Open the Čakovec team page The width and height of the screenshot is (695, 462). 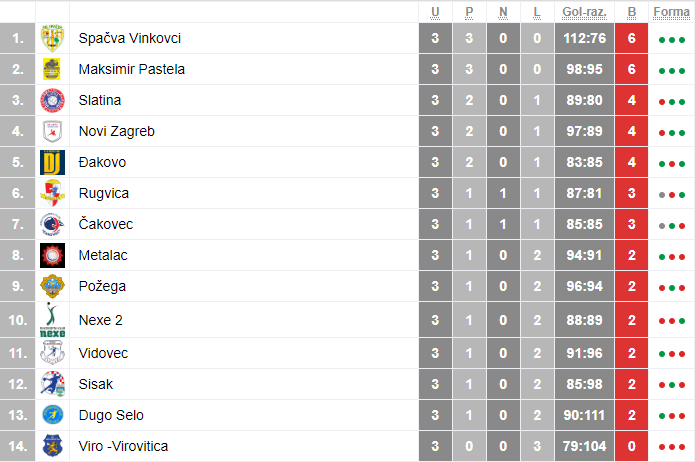[105, 224]
